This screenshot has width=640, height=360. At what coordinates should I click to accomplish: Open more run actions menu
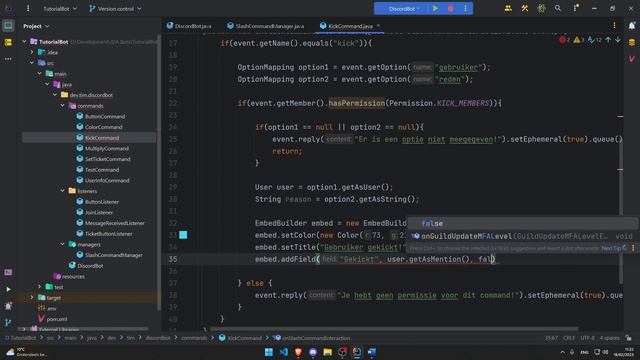click(x=465, y=9)
